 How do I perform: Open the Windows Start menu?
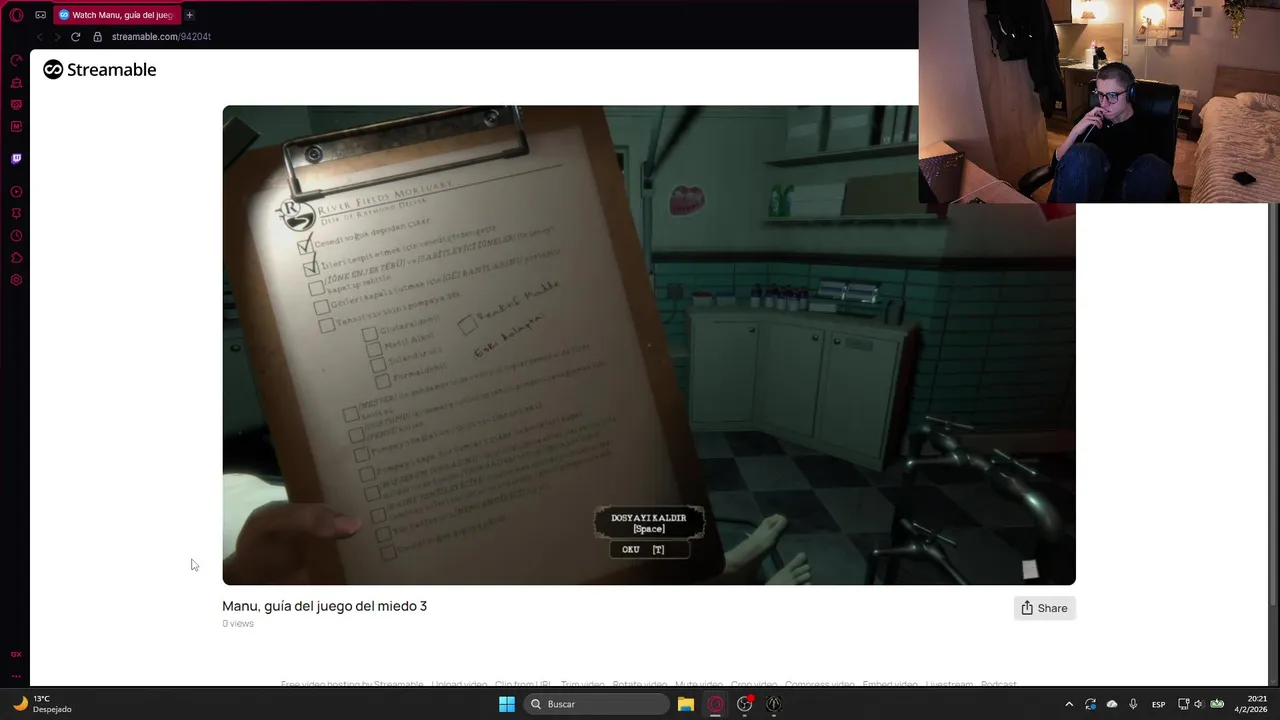[507, 704]
